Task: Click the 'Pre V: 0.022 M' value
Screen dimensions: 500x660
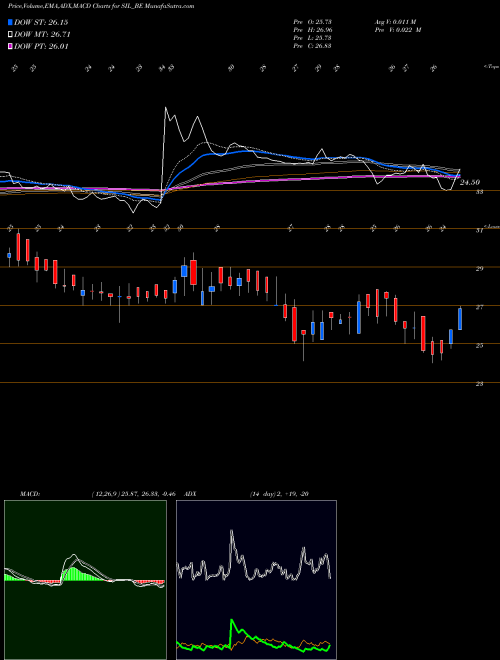Action: 397,30
